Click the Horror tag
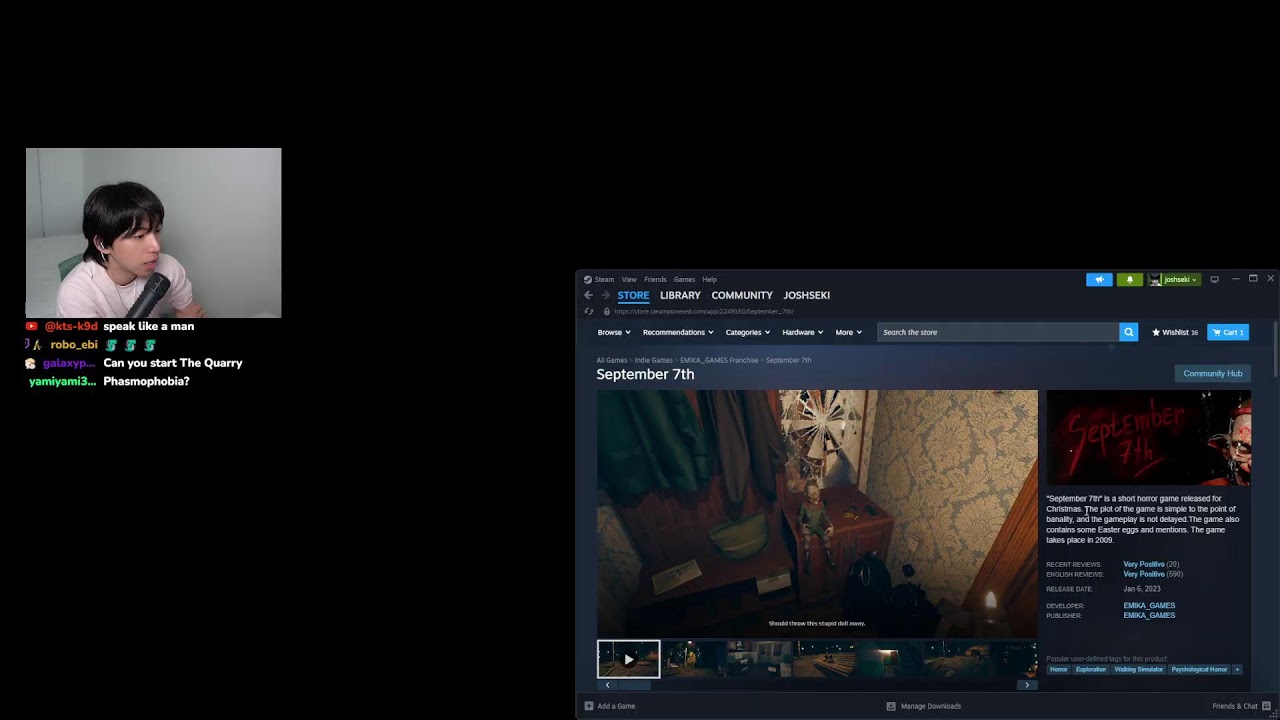This screenshot has width=1280, height=720. [1058, 669]
